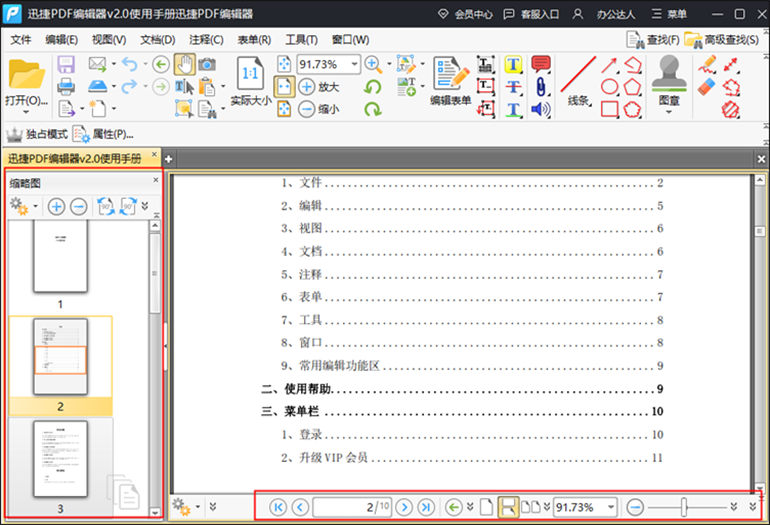770x525 pixels.
Task: Open the Stamp tool
Action: [x=669, y=74]
